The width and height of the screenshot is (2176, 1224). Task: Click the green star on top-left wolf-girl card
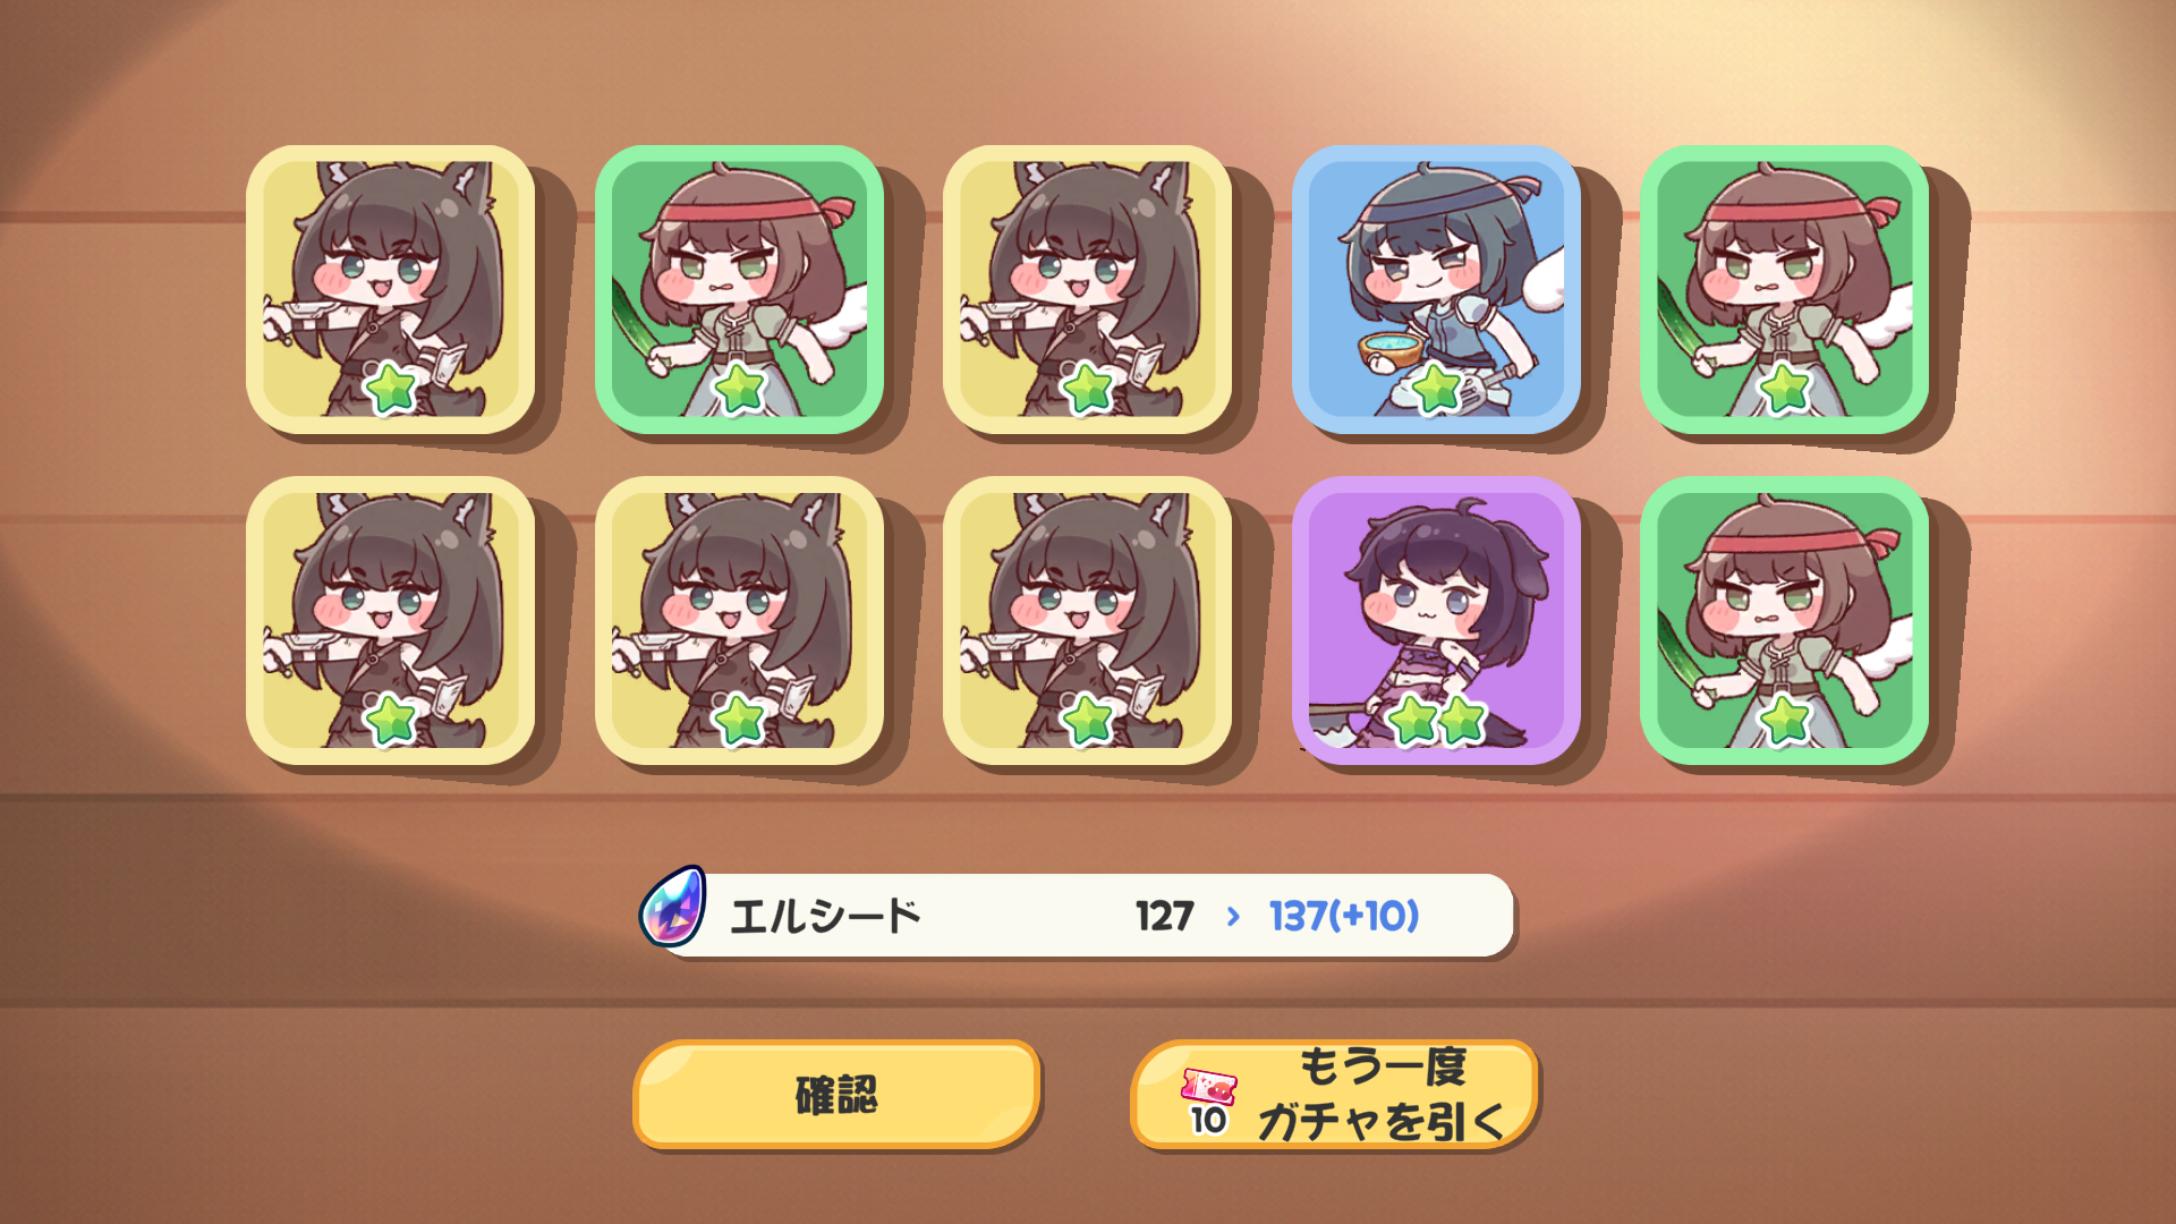coord(390,388)
